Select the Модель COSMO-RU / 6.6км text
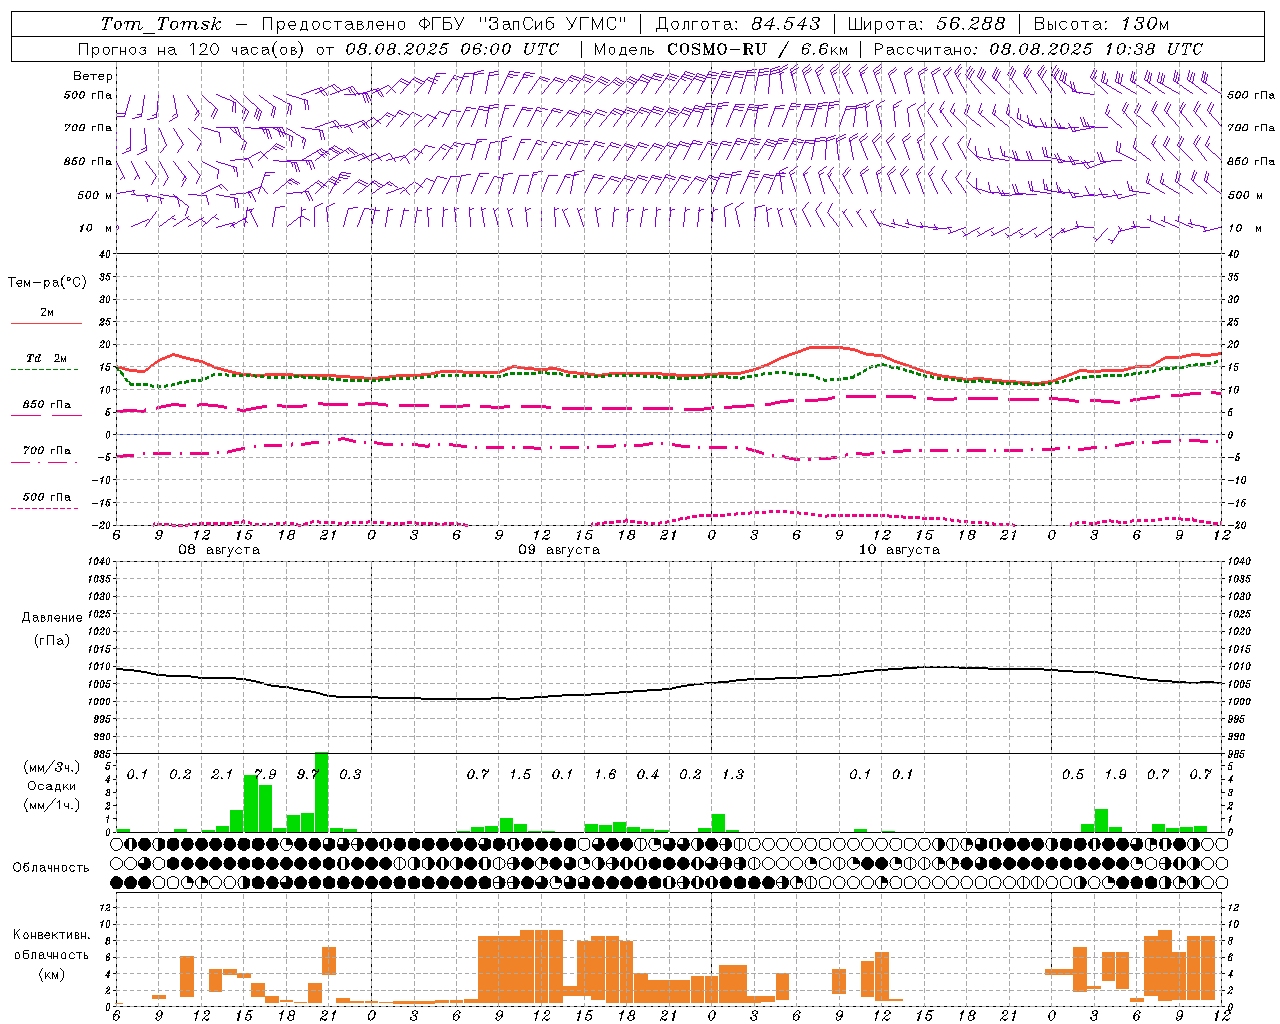The width and height of the screenshot is (1280, 1024). click(x=721, y=49)
